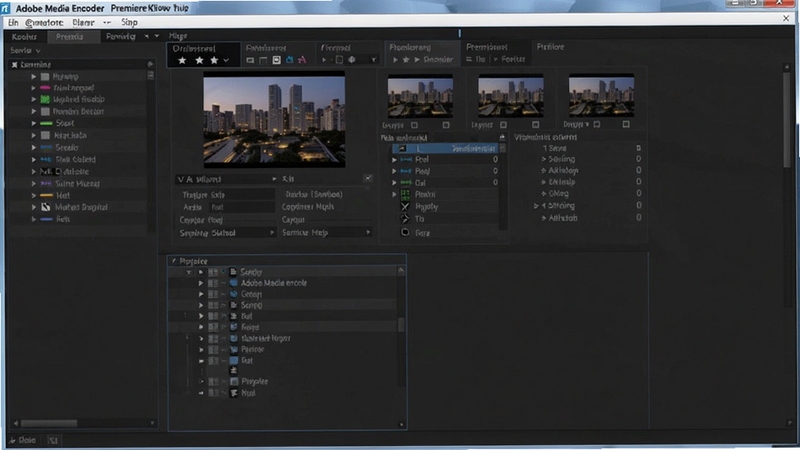Click the blue globe icon on Adobe Media encode row
Image resolution: width=800 pixels, height=450 pixels.
234,283
